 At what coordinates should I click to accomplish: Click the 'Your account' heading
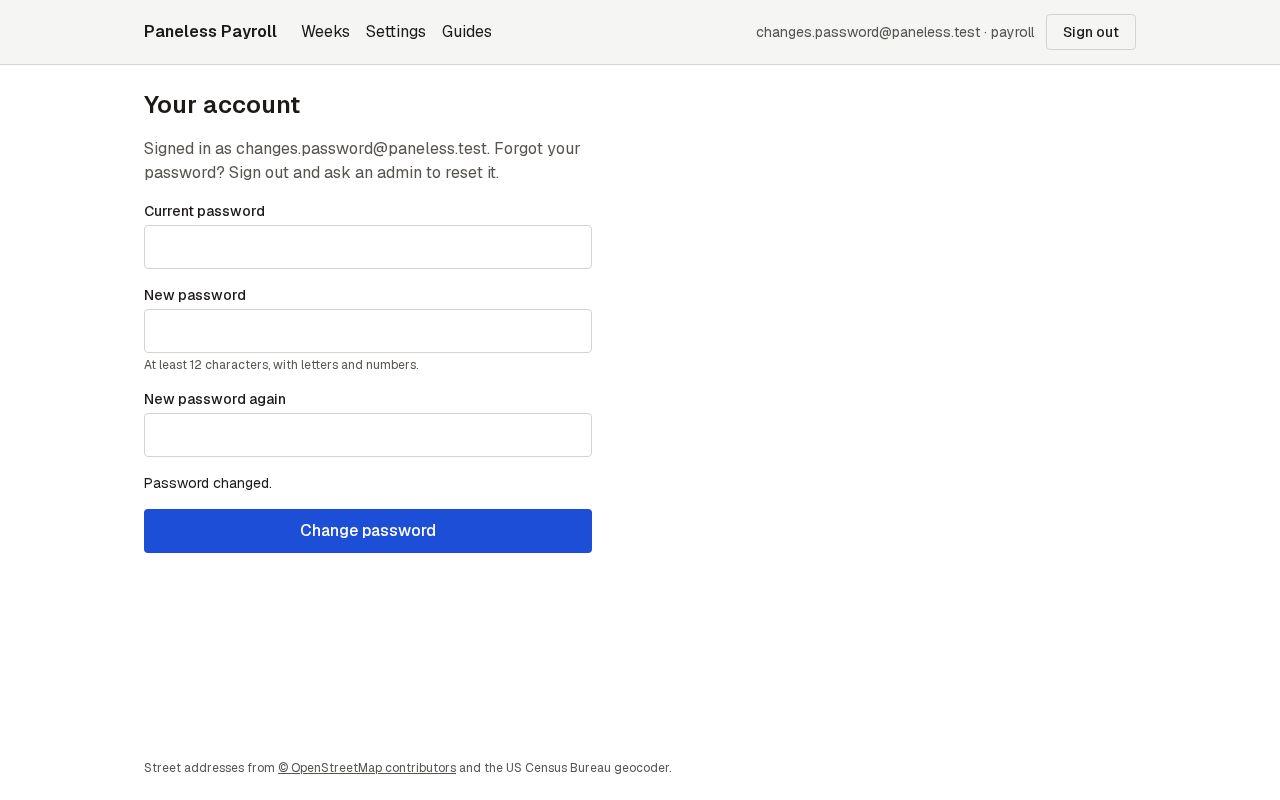point(222,105)
